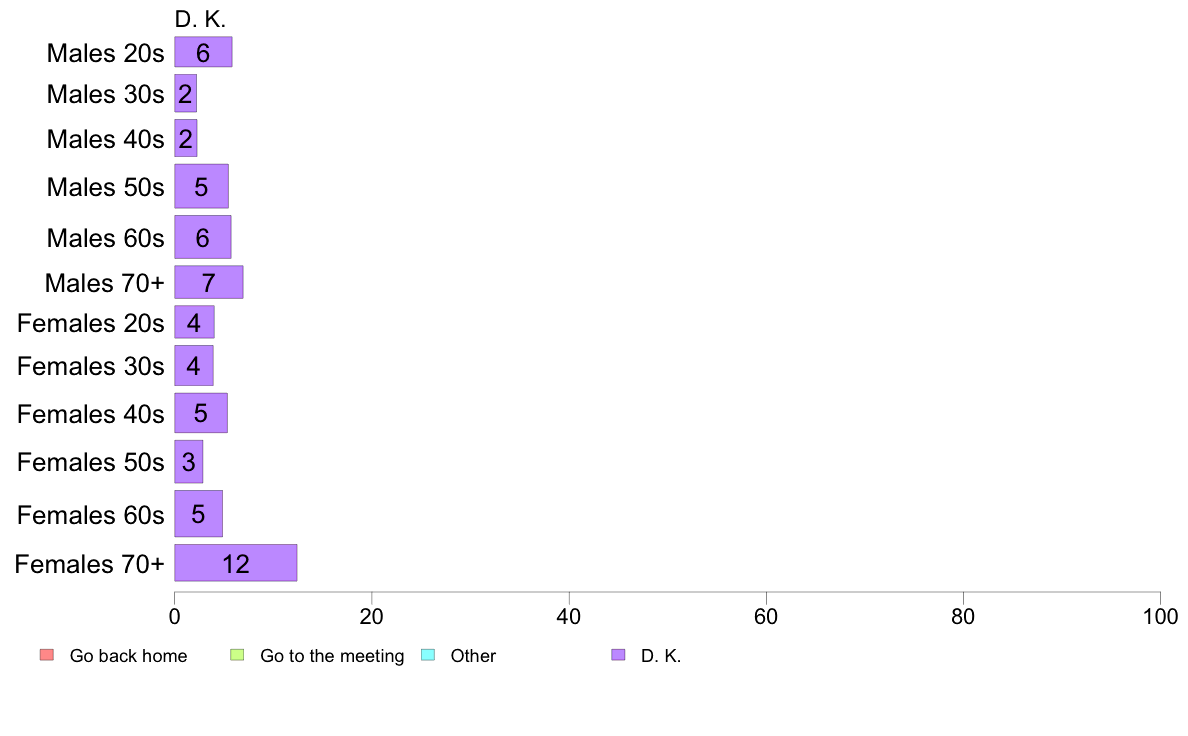Click the Females 50s bar showing 3
1188x736 pixels.
click(189, 462)
